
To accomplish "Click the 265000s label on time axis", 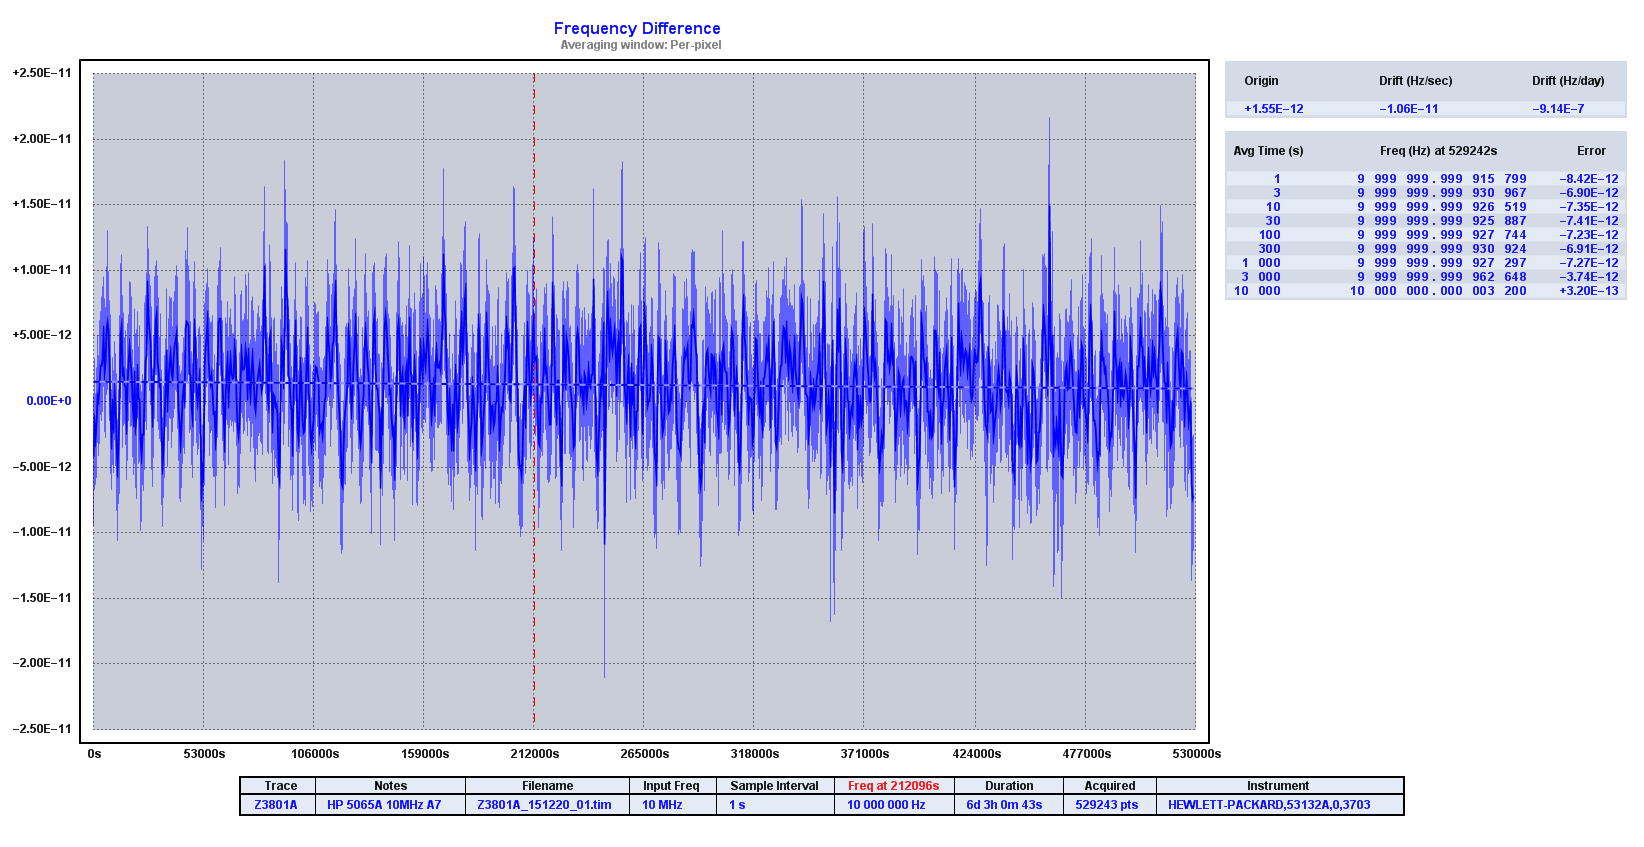I will pos(645,754).
